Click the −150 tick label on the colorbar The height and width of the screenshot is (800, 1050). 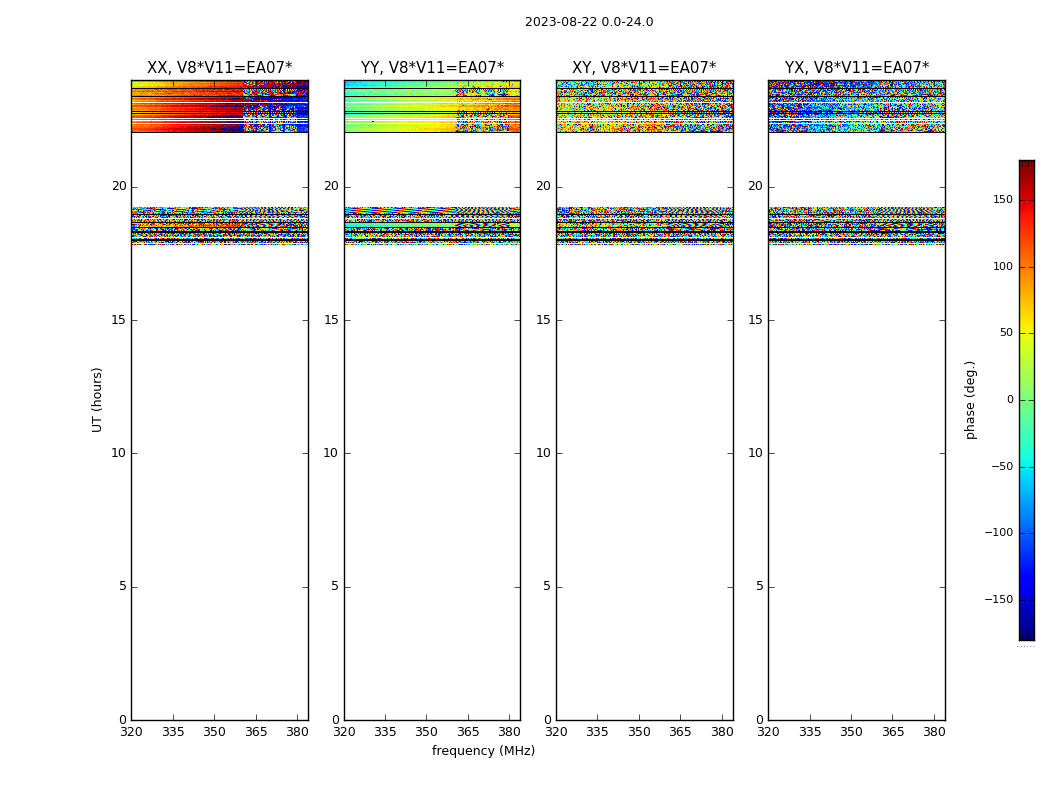(998, 599)
